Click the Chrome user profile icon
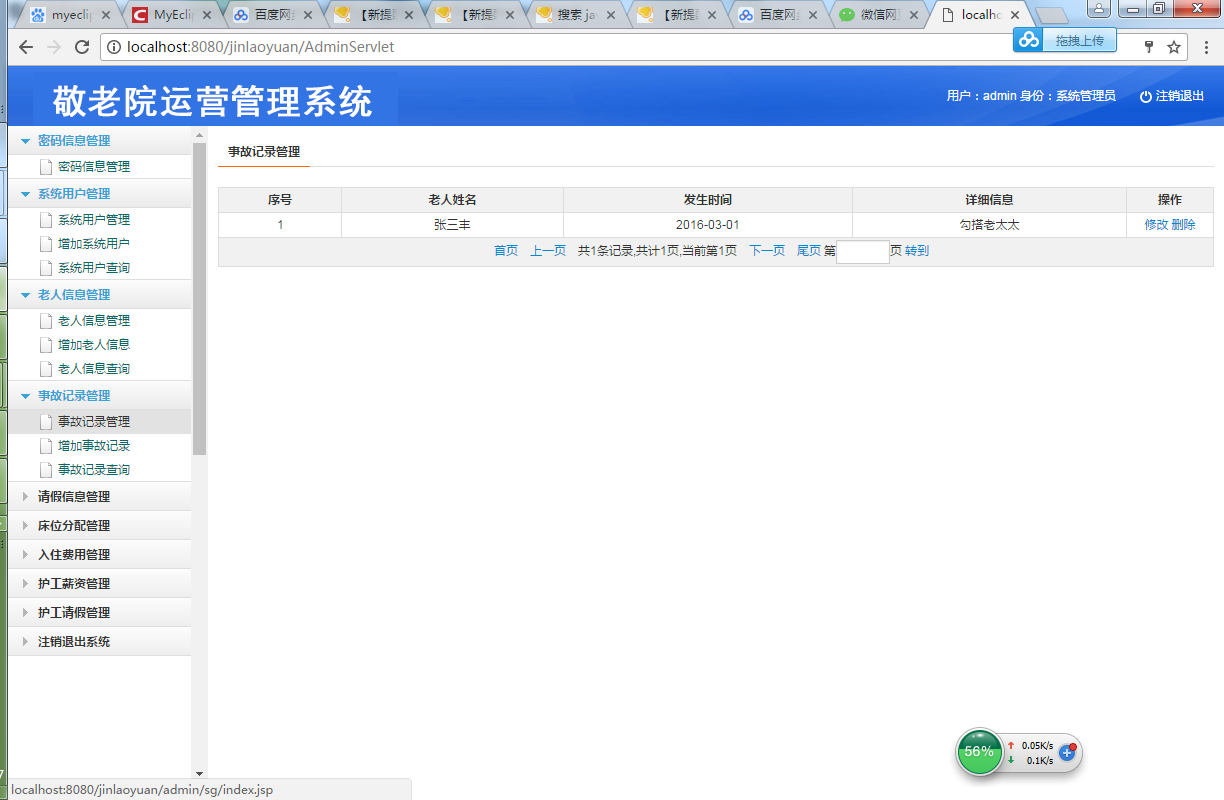This screenshot has height=800, width=1224. 1098,9
